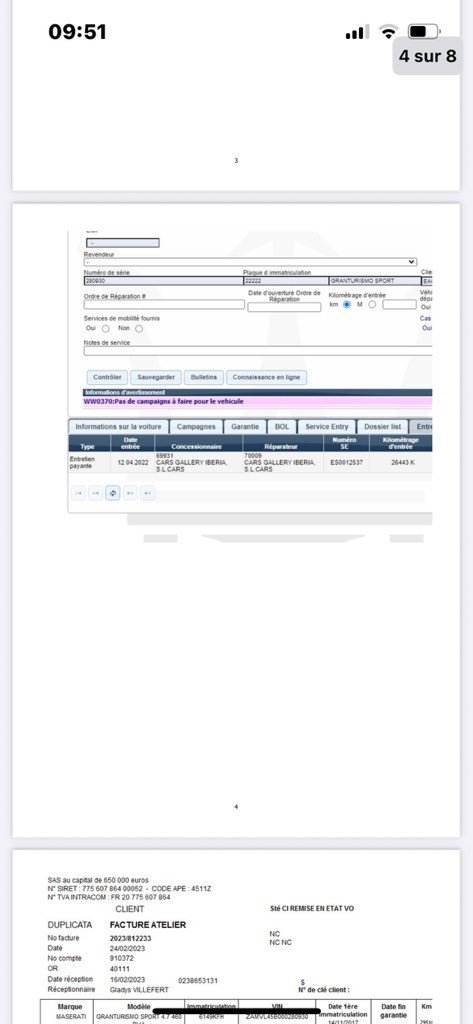Tap the Wi-Fi icon in status bar

390,31
